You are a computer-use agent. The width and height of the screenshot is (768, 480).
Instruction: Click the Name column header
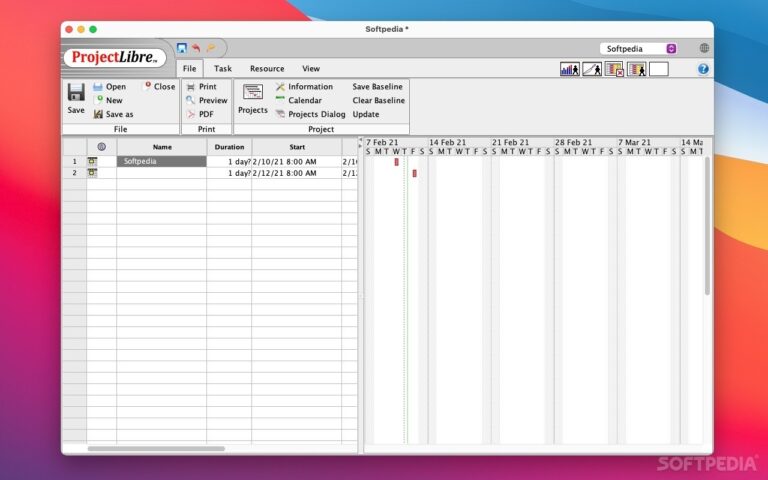click(162, 147)
